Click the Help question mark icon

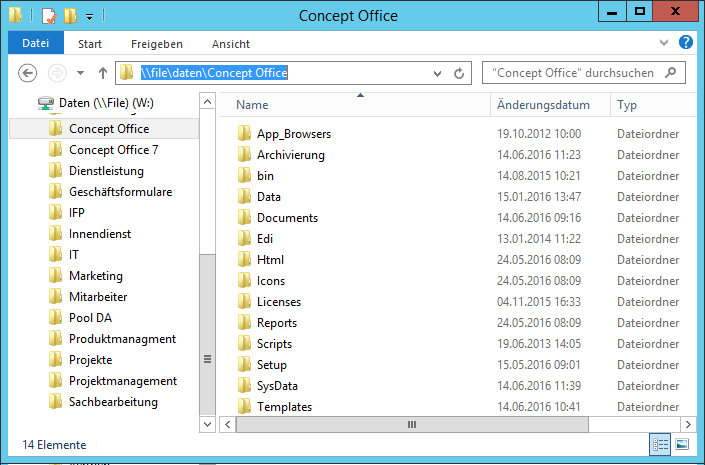686,43
